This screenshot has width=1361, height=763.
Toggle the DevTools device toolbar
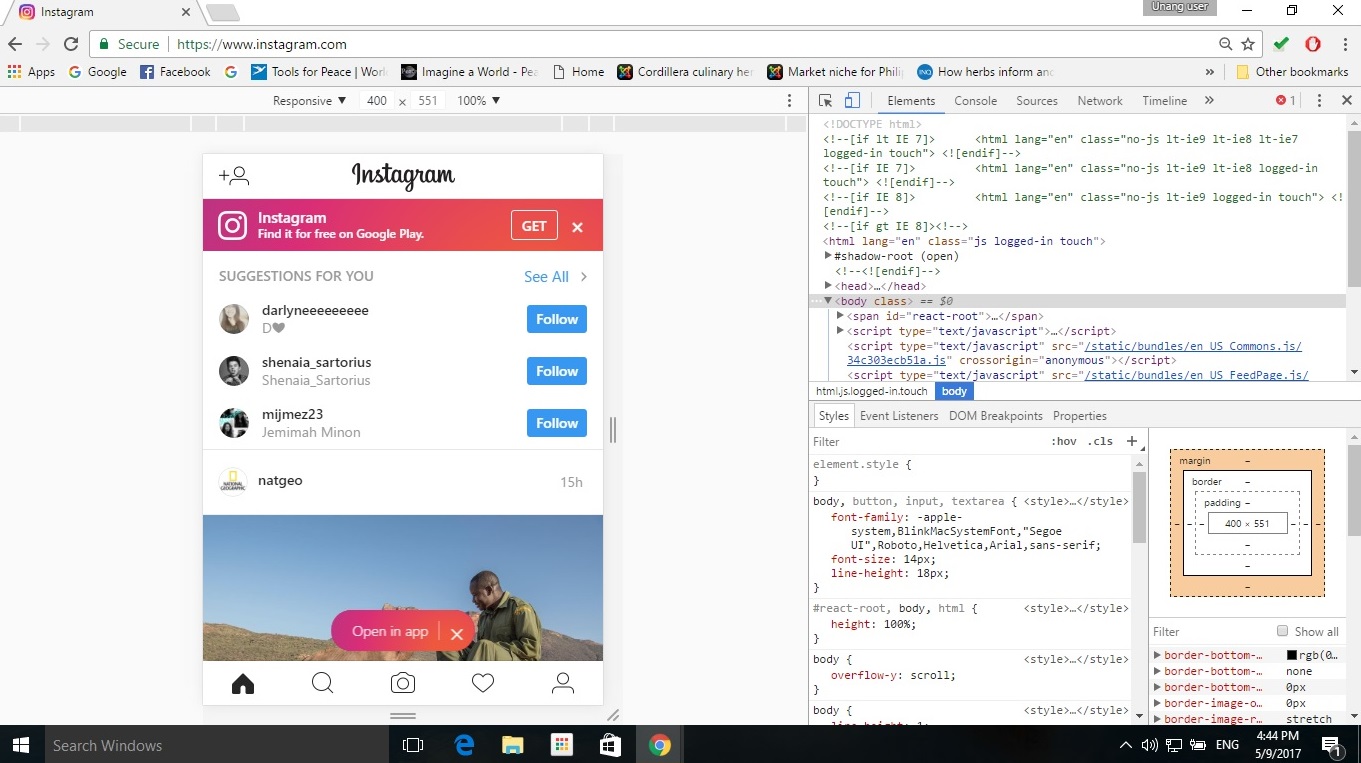[x=852, y=101]
